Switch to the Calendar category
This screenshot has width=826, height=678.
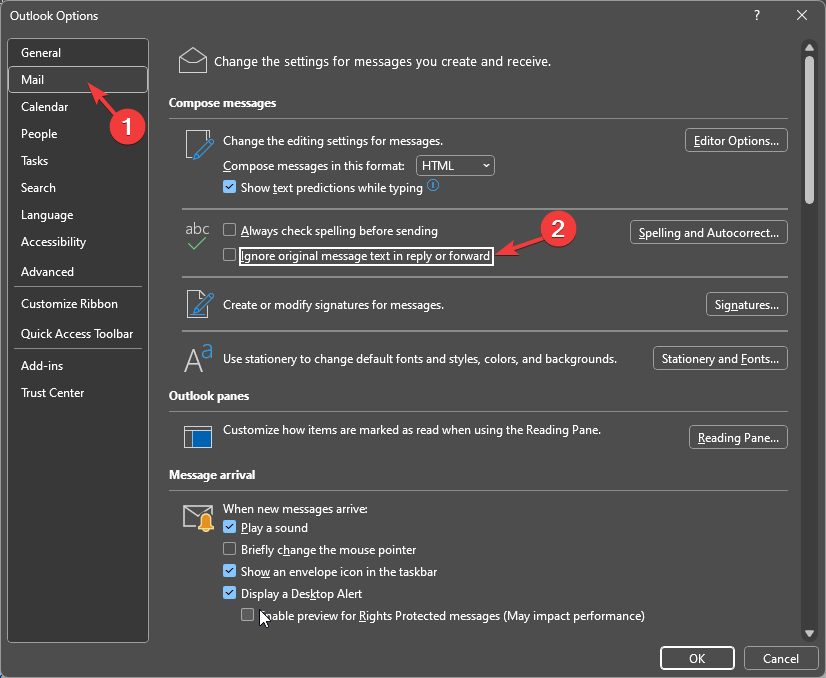coord(45,107)
